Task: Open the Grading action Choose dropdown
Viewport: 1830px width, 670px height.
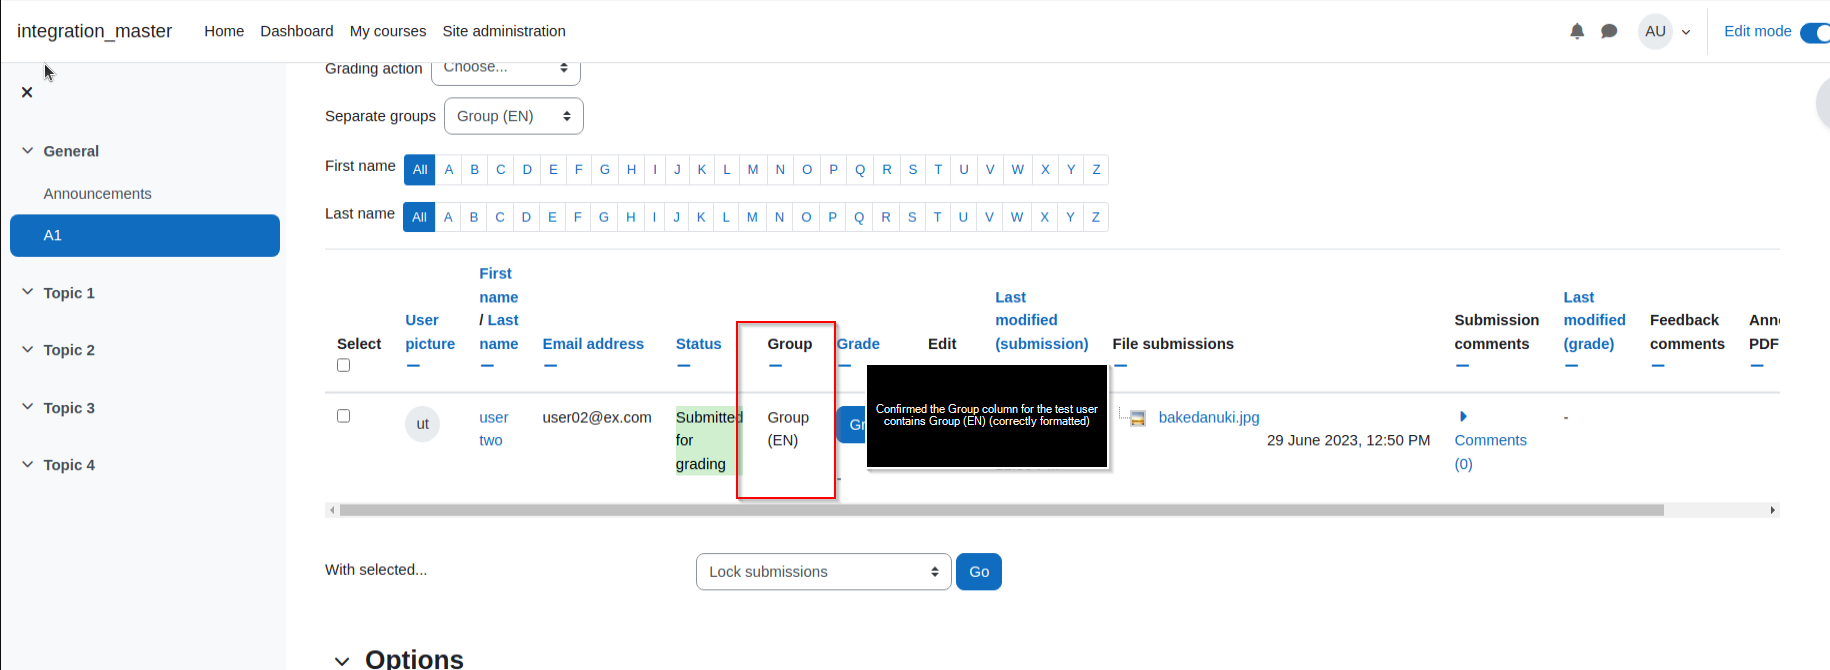Action: [506, 69]
